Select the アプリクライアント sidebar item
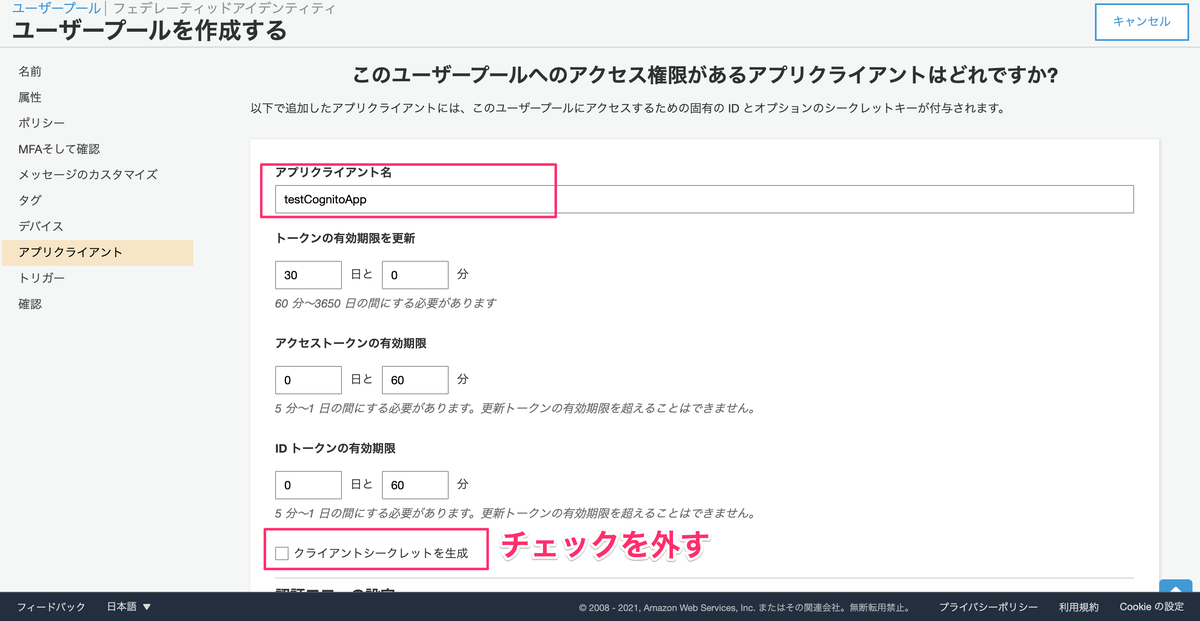 [x=97, y=252]
